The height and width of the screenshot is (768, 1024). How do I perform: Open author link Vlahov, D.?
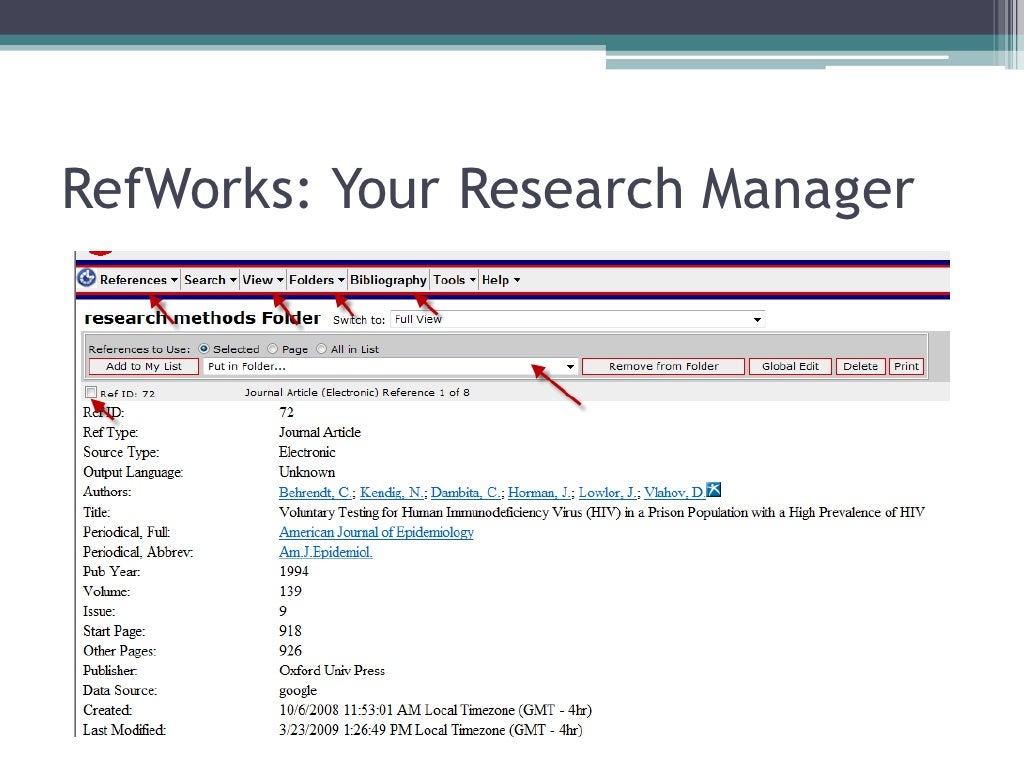click(674, 492)
